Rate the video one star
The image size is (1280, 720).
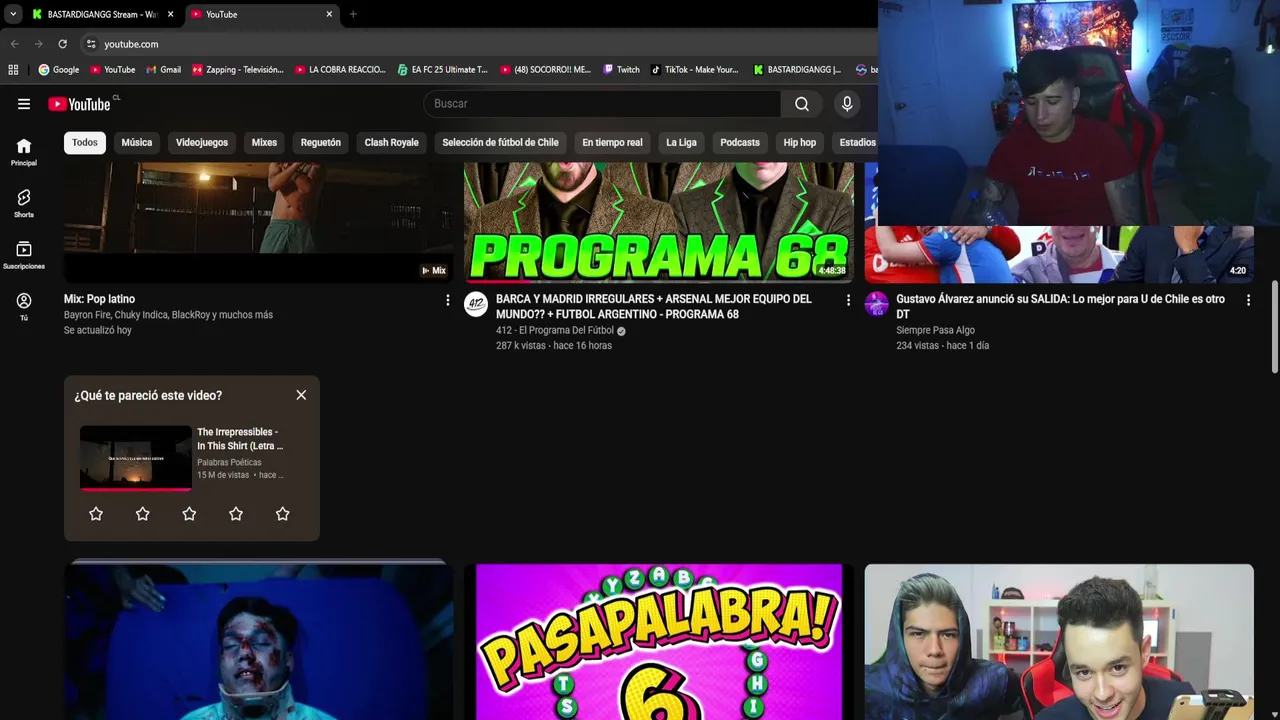click(x=96, y=514)
